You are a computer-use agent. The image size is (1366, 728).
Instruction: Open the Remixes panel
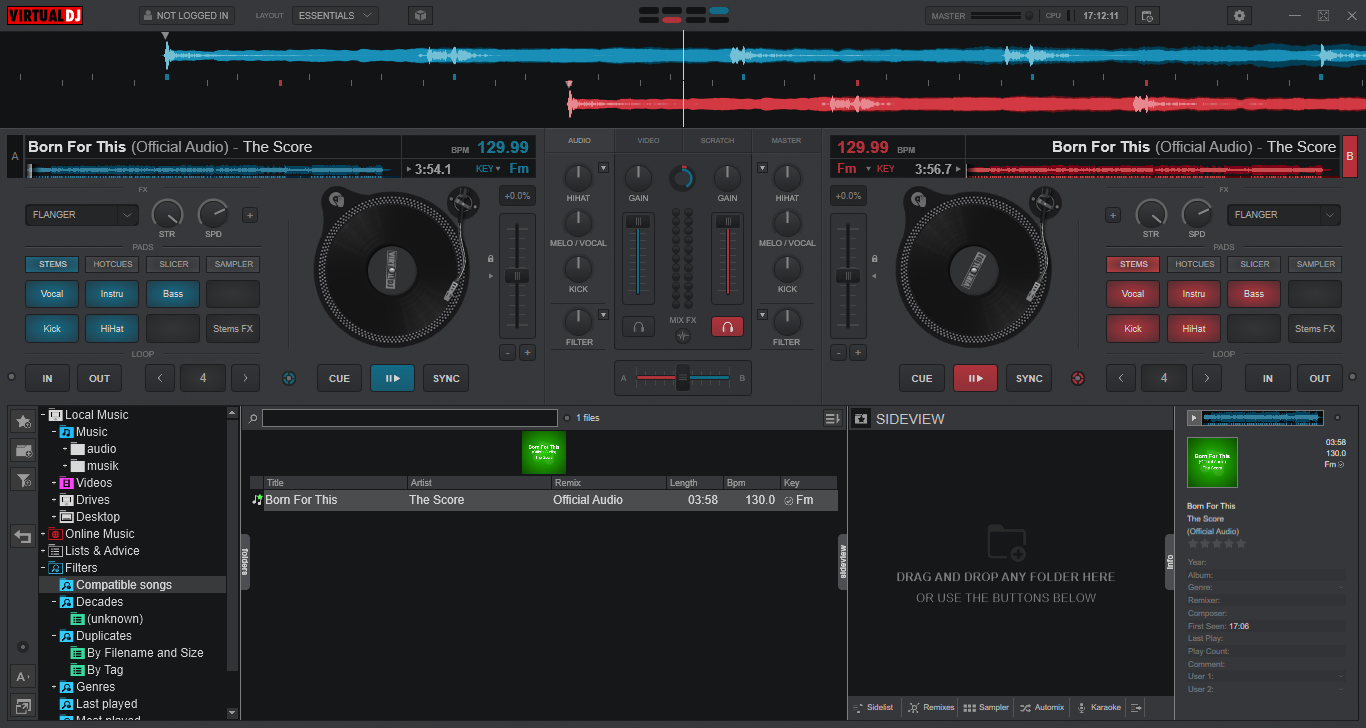tap(930, 707)
